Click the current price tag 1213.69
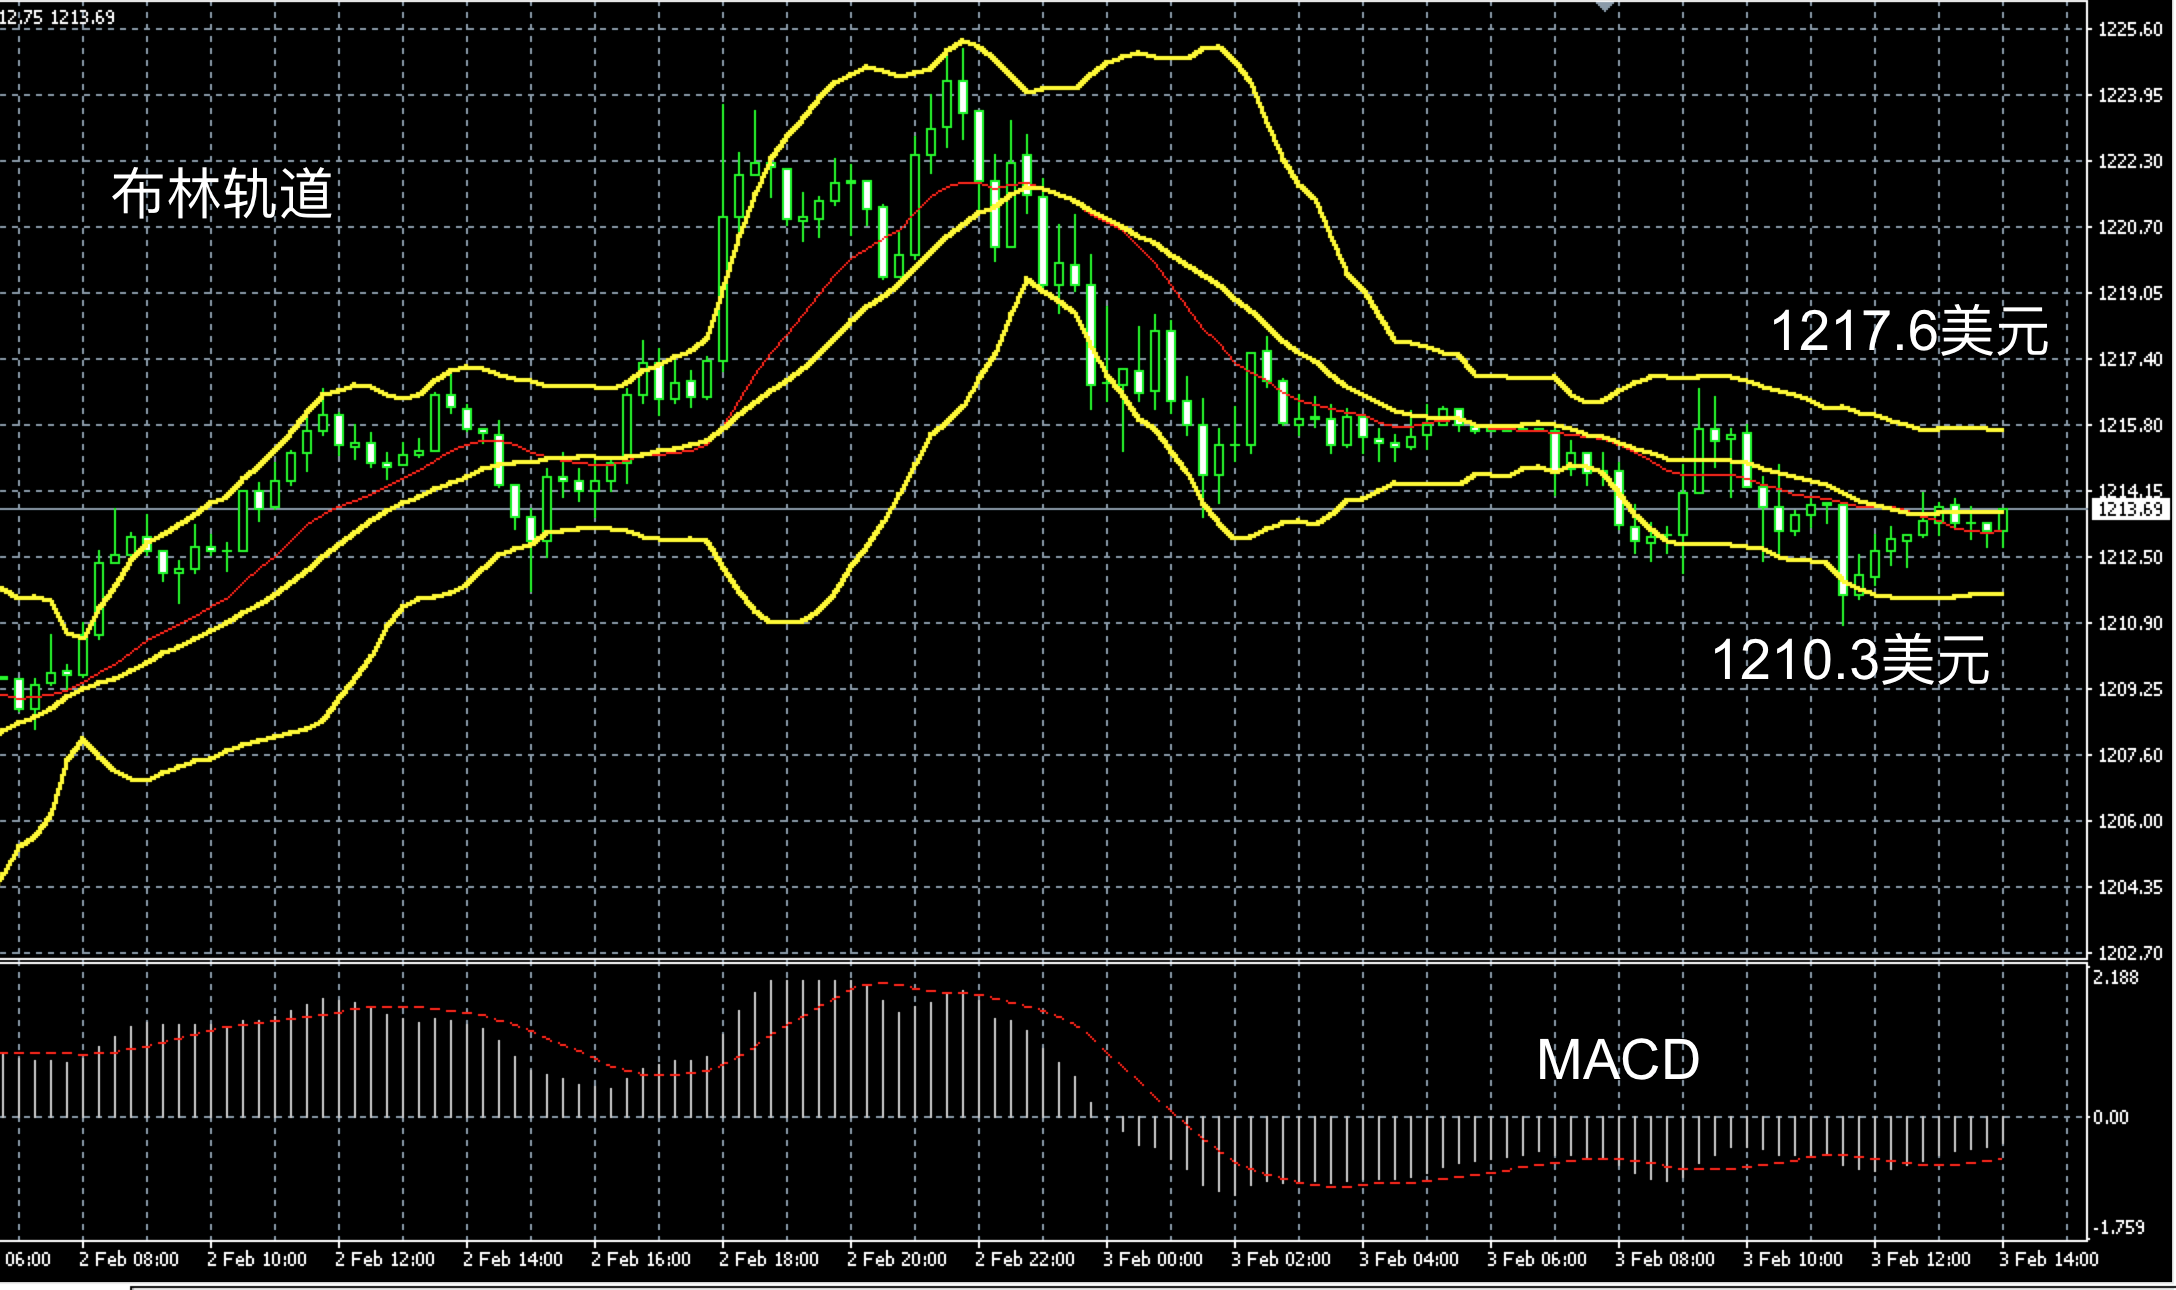Screen dimensions: 2176x1290 pos(2129,510)
